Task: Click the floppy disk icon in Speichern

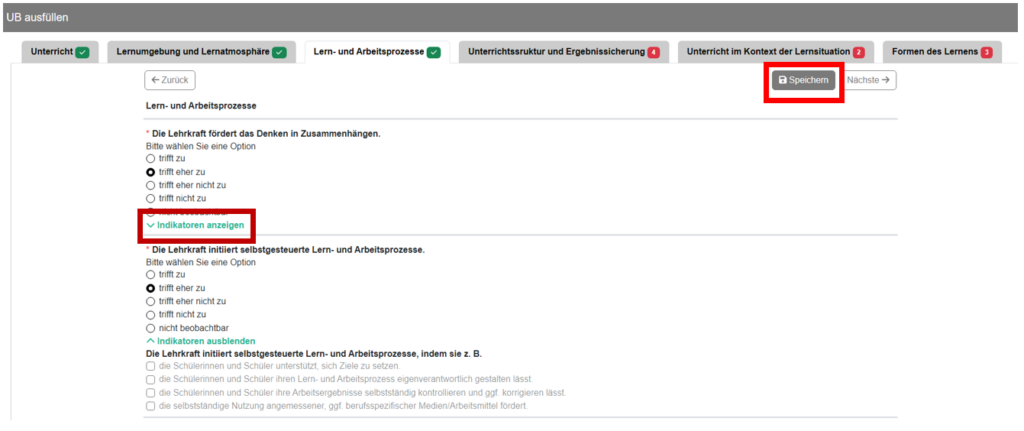Action: (x=783, y=80)
